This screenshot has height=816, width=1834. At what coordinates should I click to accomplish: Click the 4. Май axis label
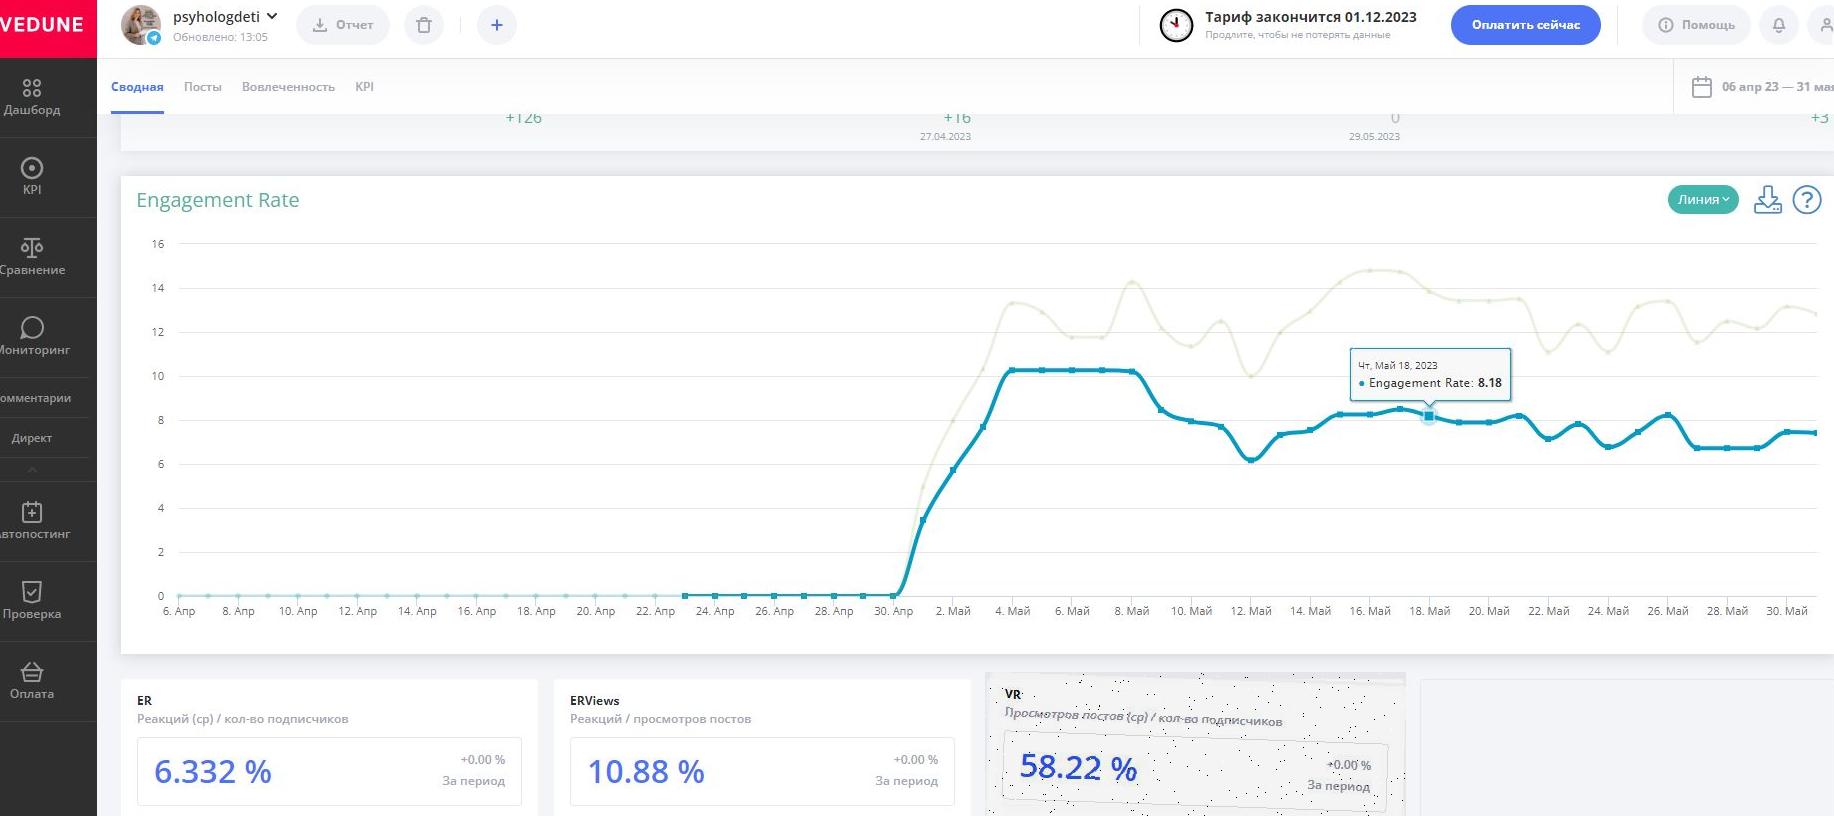tap(1012, 611)
